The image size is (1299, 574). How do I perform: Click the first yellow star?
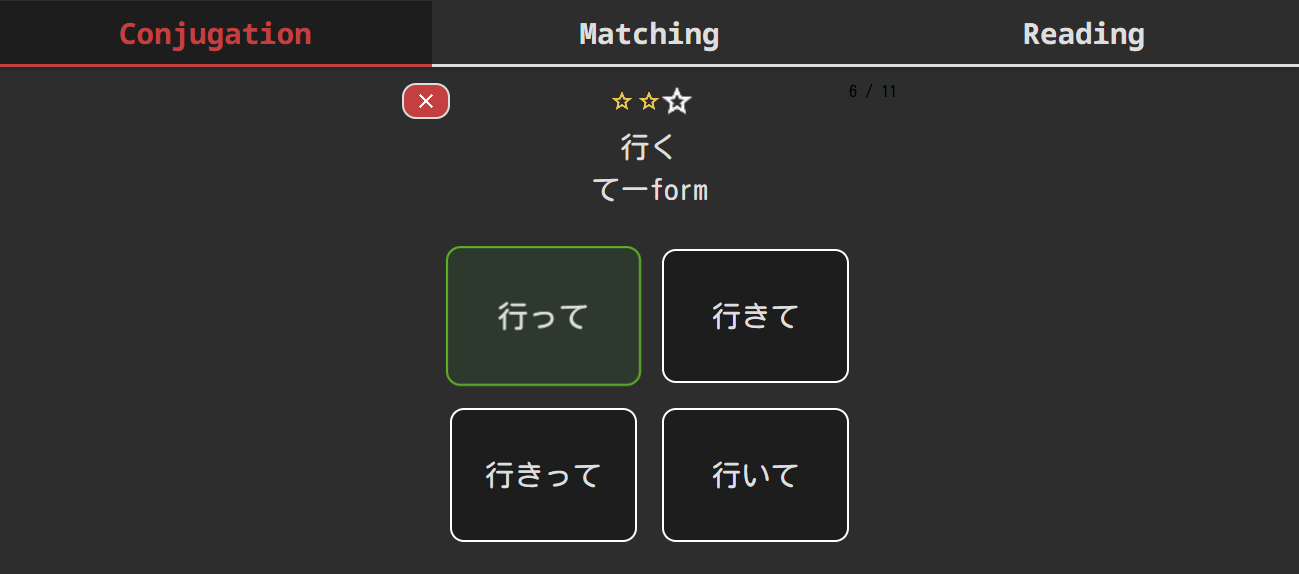coord(621,101)
